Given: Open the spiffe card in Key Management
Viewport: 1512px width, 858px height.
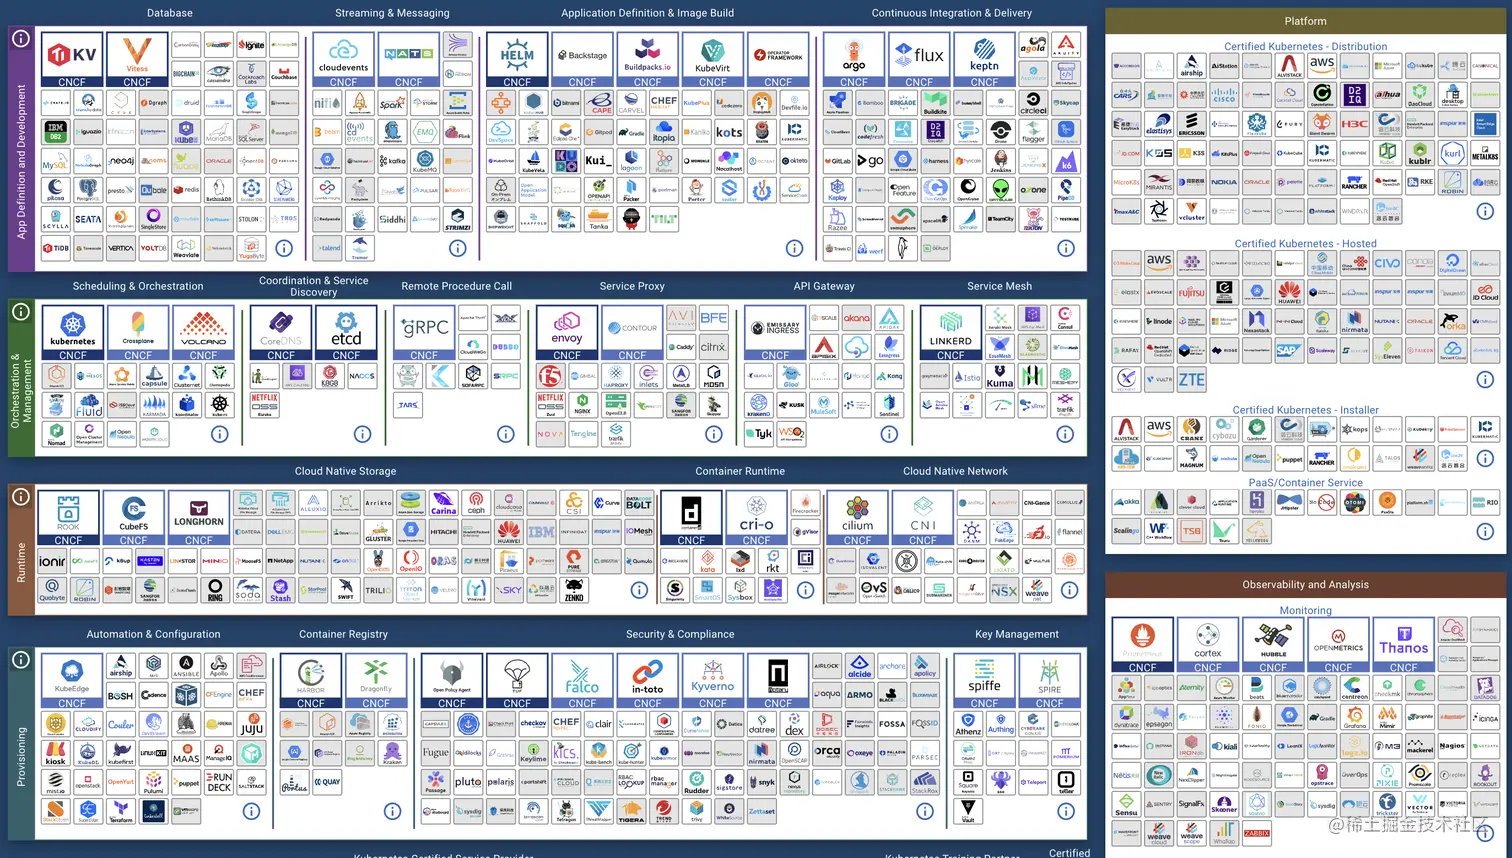Looking at the screenshot, I should tap(984, 681).
